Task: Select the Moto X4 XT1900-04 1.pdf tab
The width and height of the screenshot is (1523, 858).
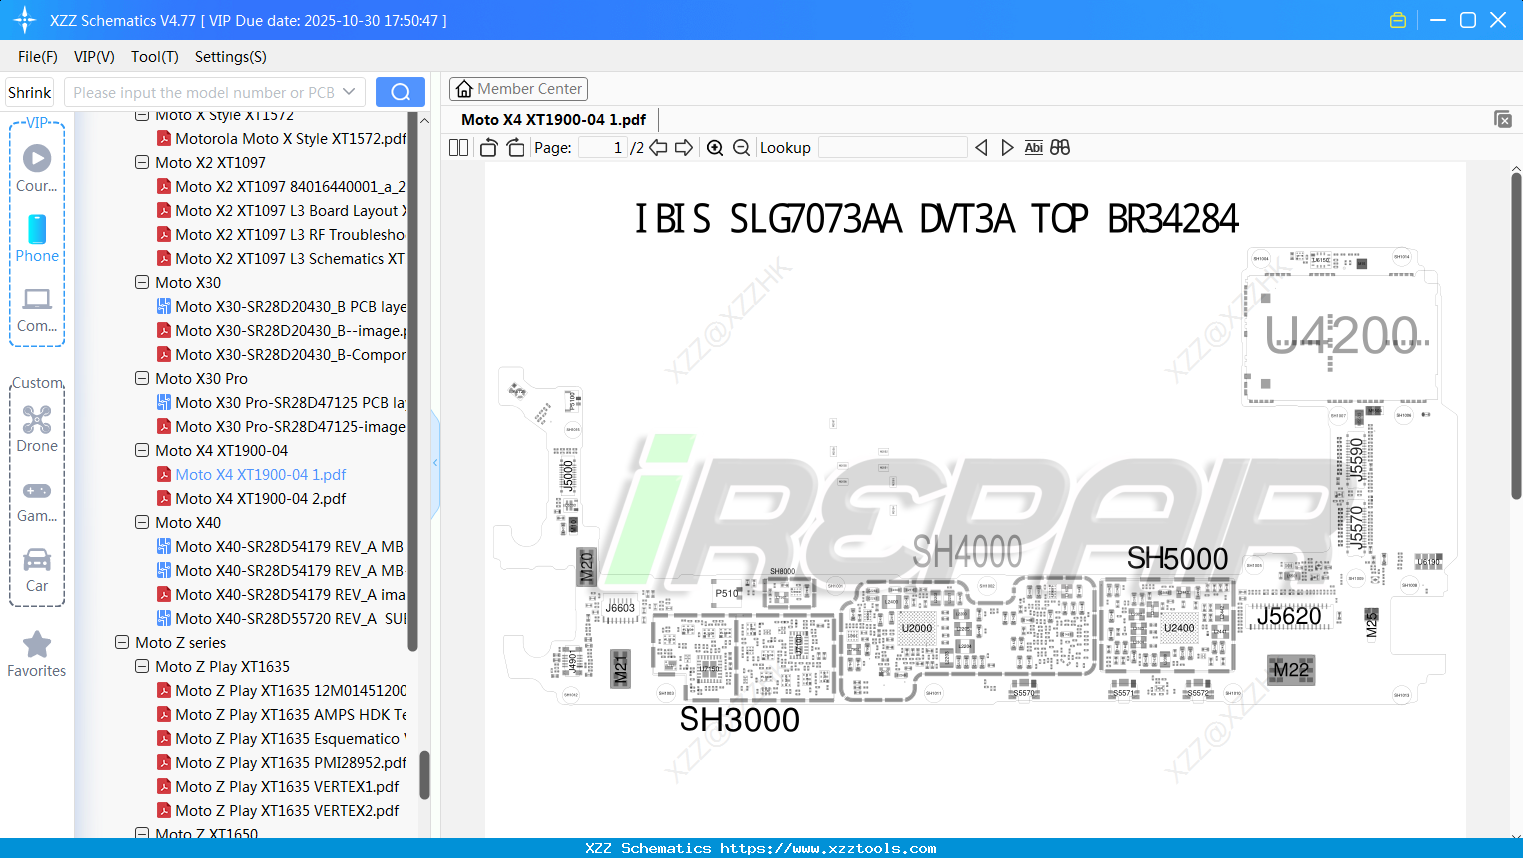Action: [553, 119]
